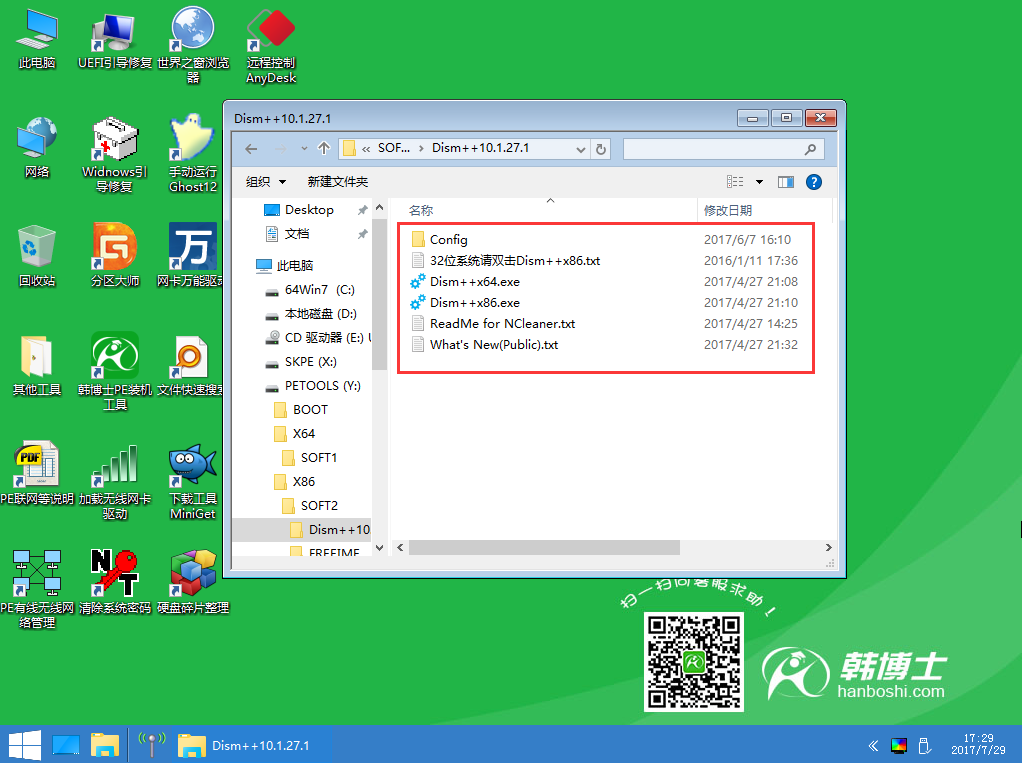The width and height of the screenshot is (1022, 763).
Task: Open the 世界之窗浏览器 browser shortcut
Action: (x=193, y=46)
